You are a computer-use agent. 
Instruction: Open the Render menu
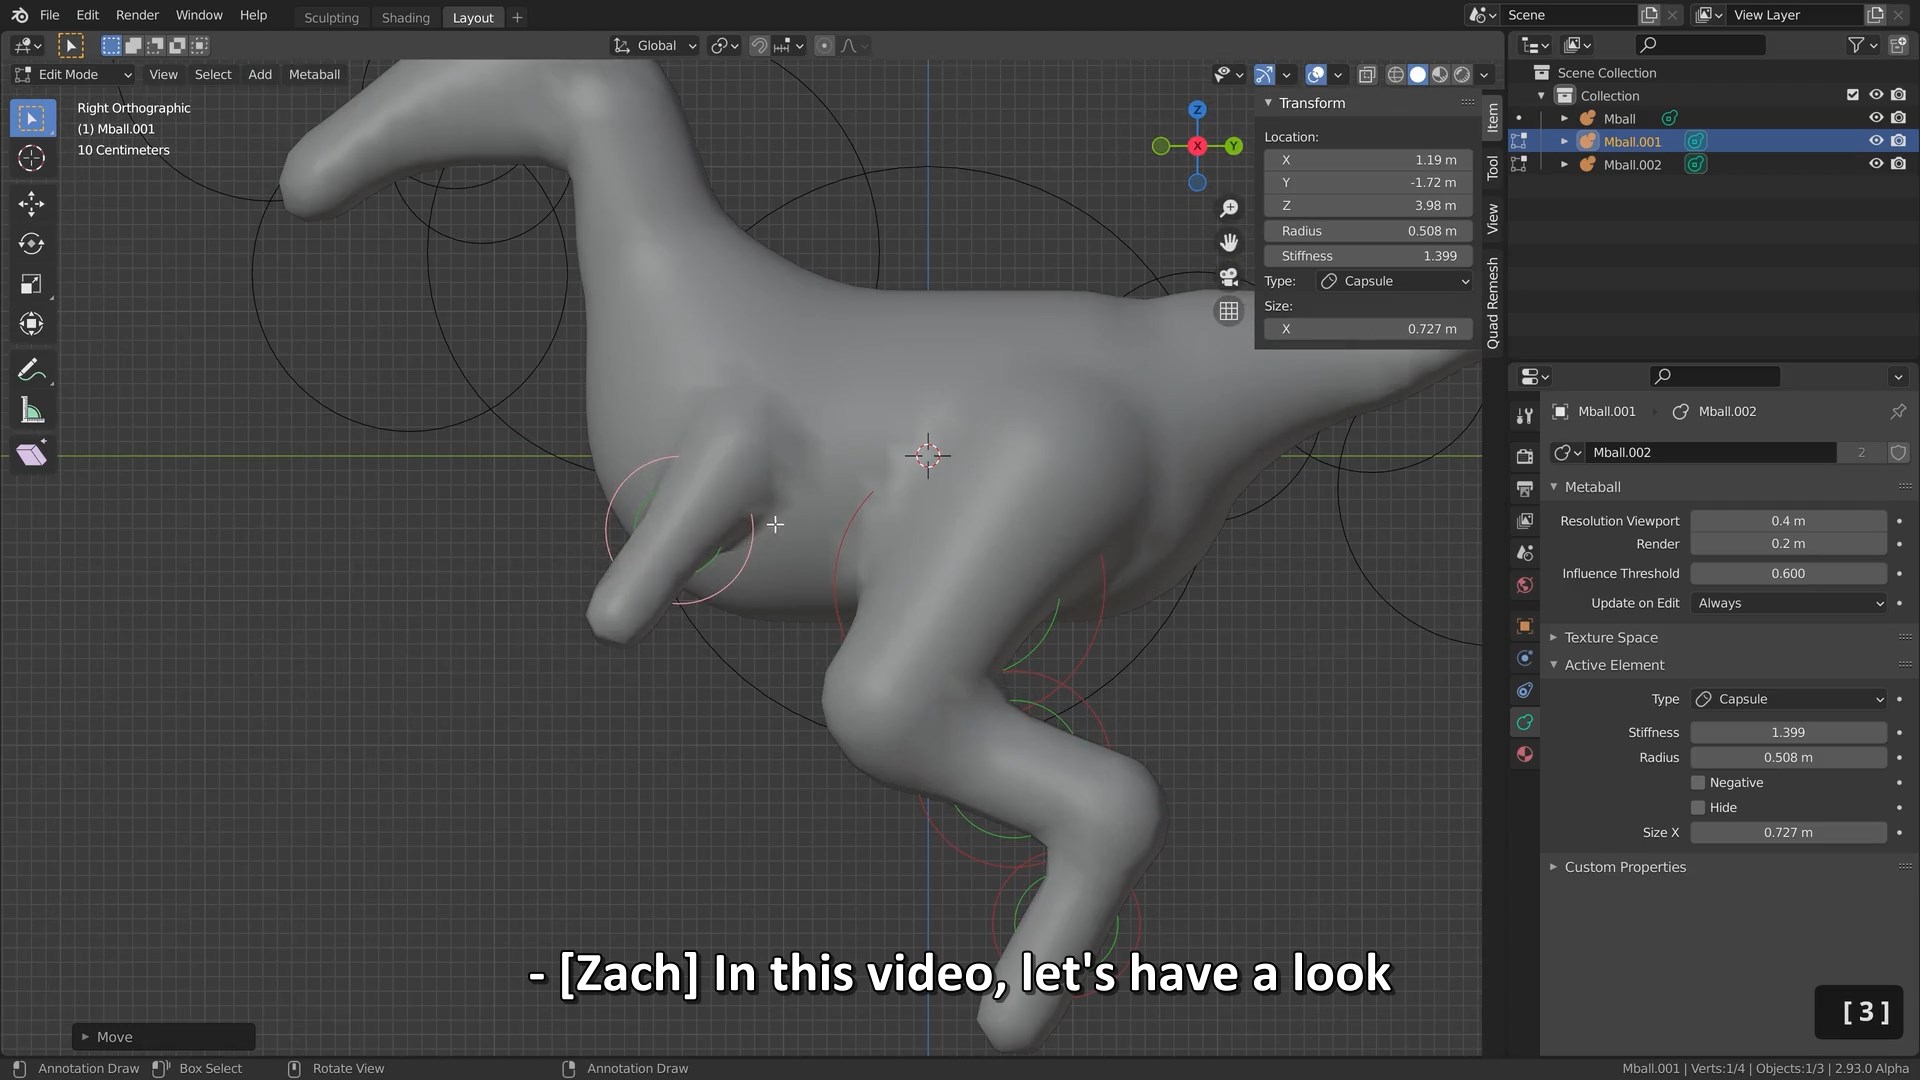click(137, 15)
